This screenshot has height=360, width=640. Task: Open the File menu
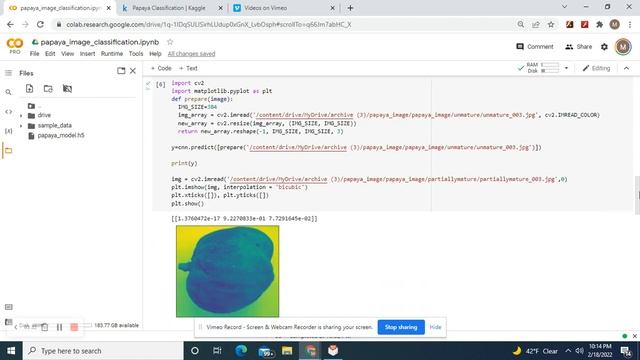click(34, 54)
